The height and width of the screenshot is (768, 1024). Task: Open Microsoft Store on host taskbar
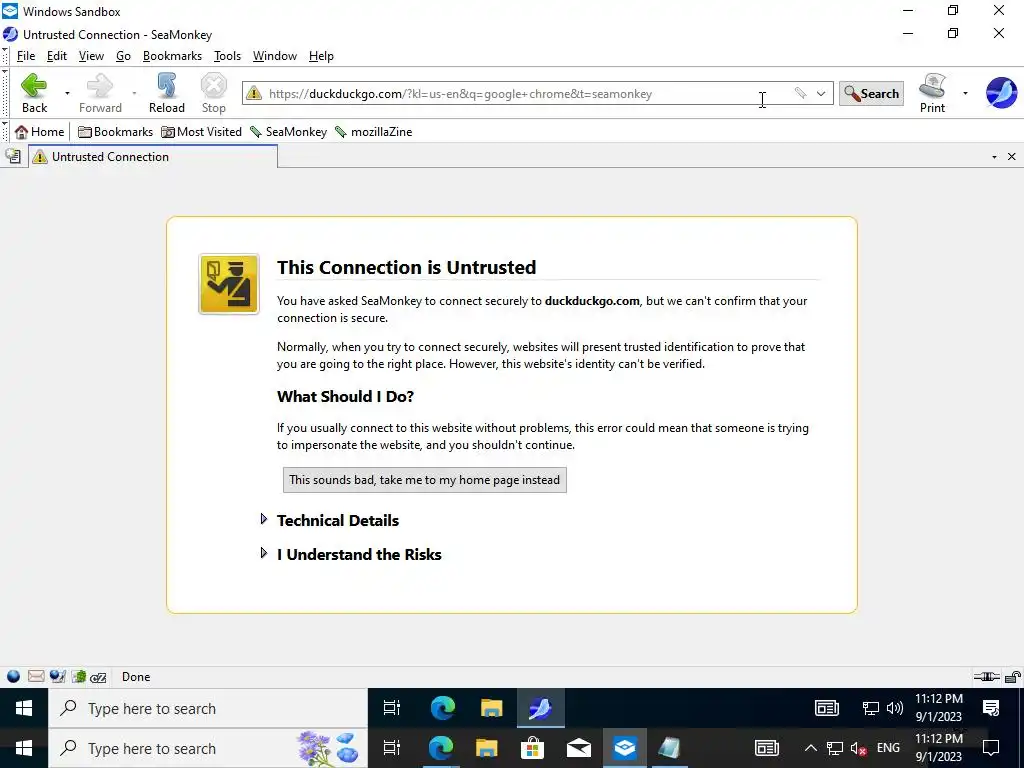click(x=532, y=748)
